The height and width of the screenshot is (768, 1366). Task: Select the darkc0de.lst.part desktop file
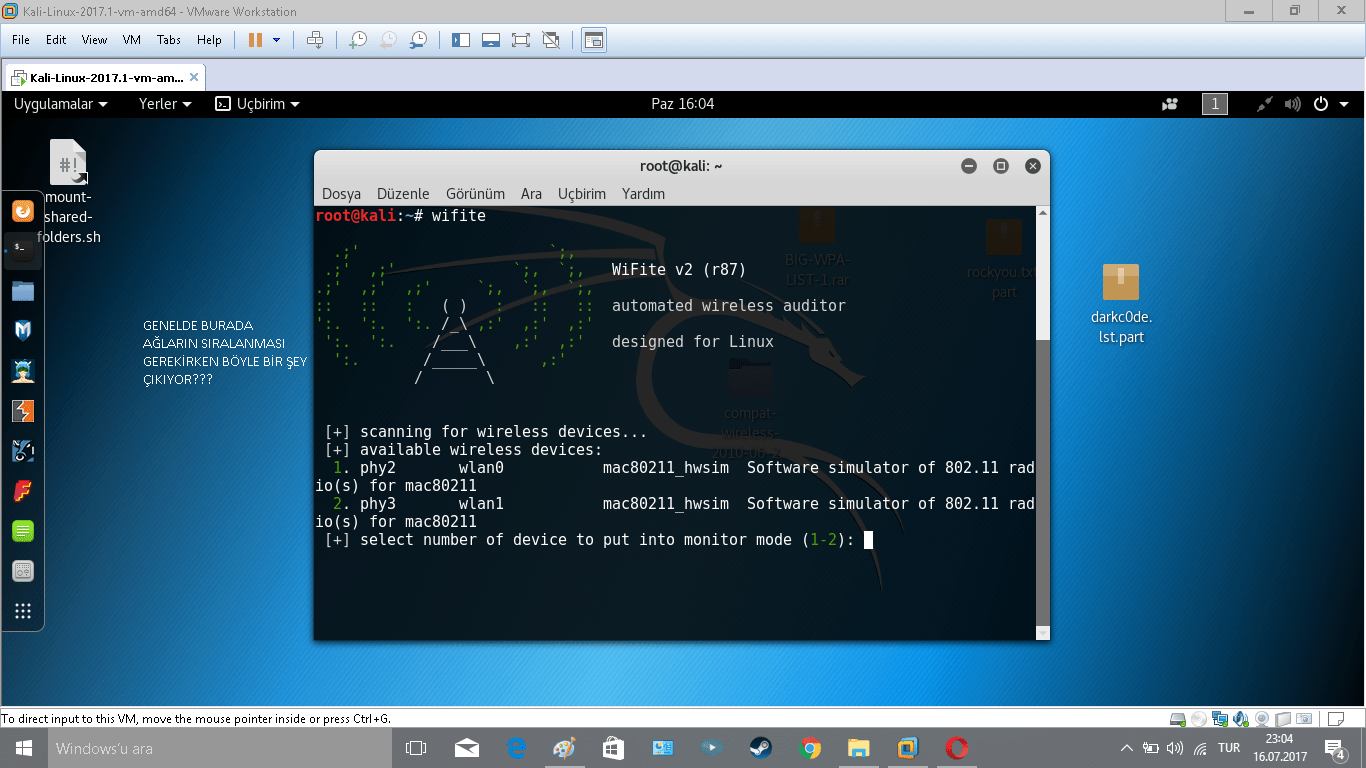pos(1121,304)
